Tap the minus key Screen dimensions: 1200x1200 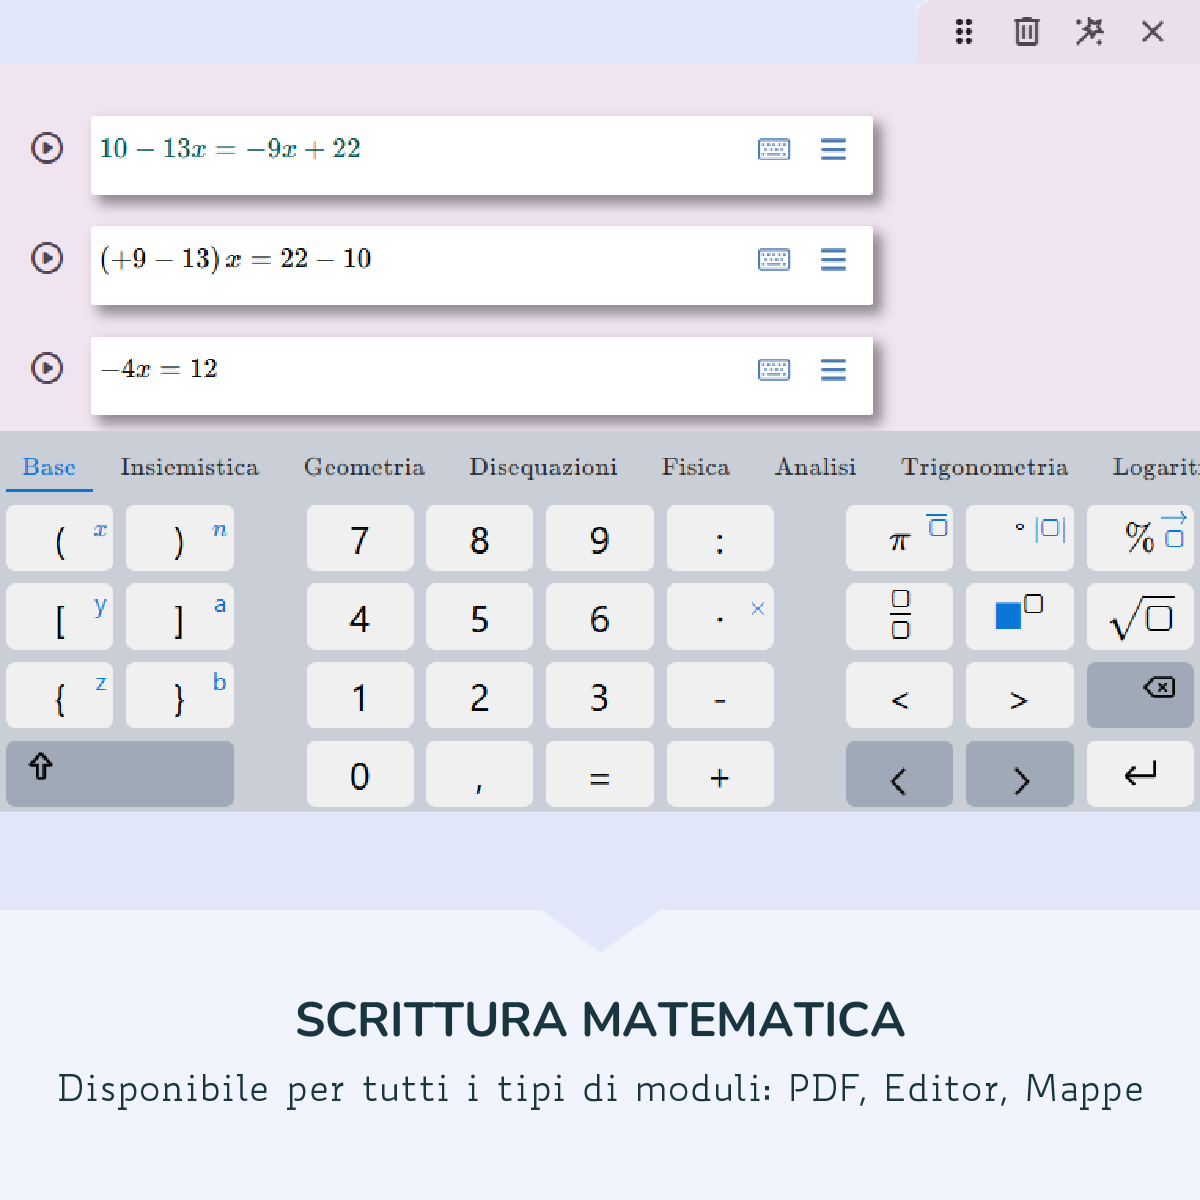pos(720,695)
